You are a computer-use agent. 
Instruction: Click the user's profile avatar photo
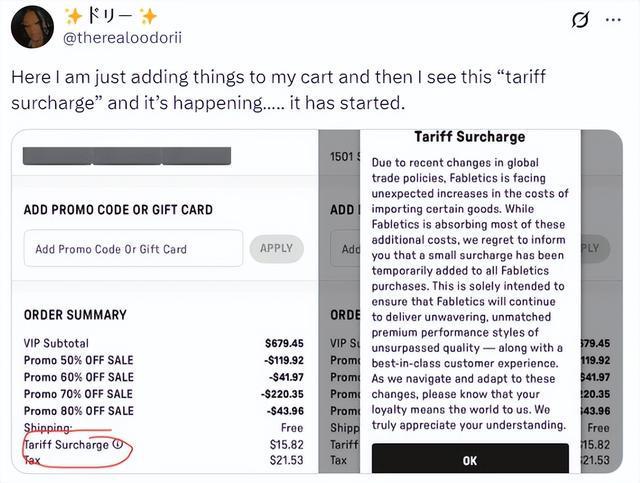coord(32,26)
